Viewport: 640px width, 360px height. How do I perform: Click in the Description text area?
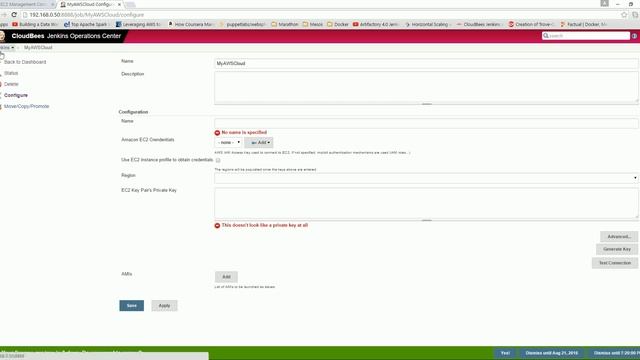click(x=426, y=87)
